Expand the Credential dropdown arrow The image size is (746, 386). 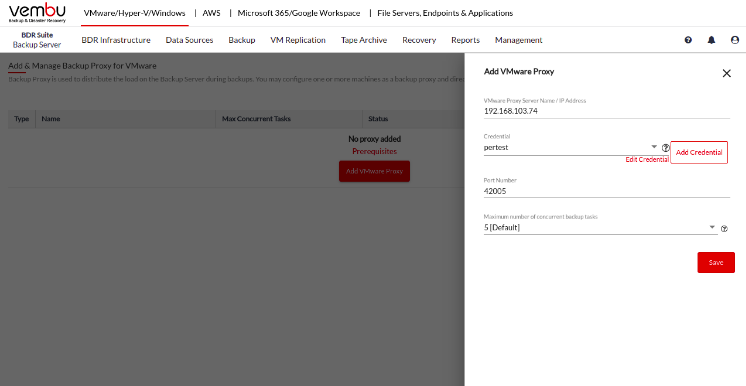pyautogui.click(x=654, y=147)
